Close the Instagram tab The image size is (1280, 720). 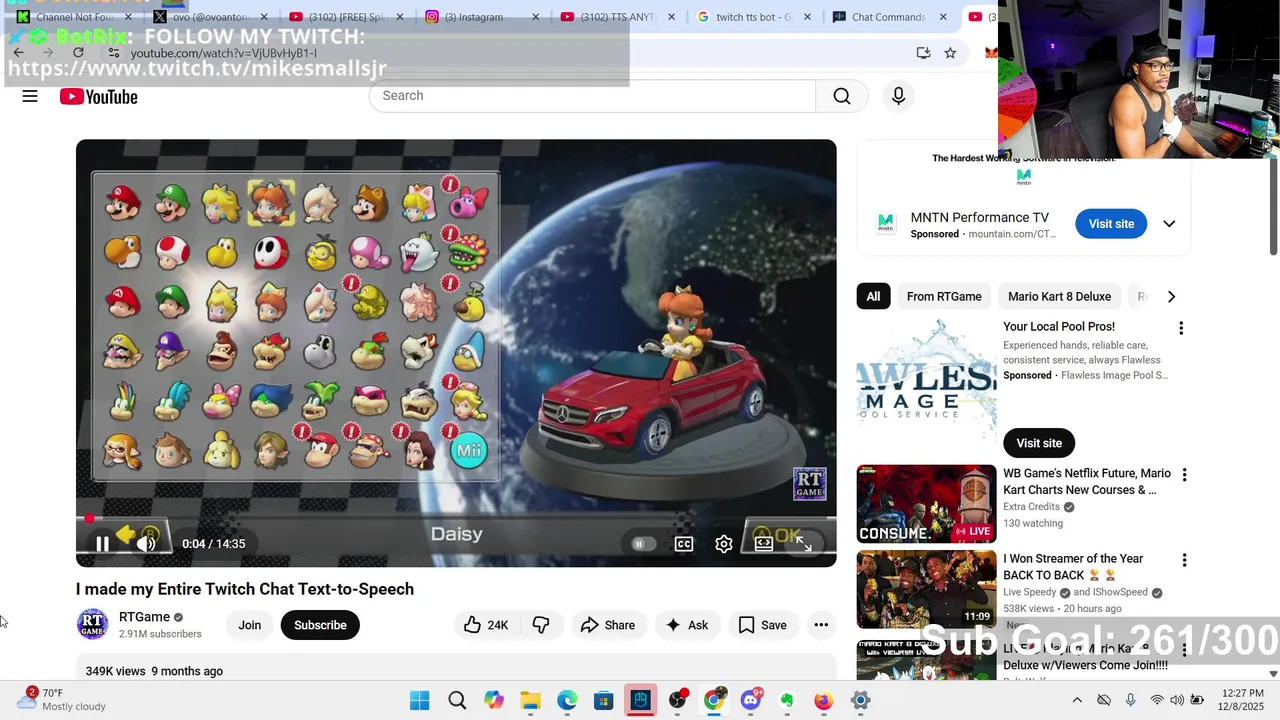coord(535,17)
